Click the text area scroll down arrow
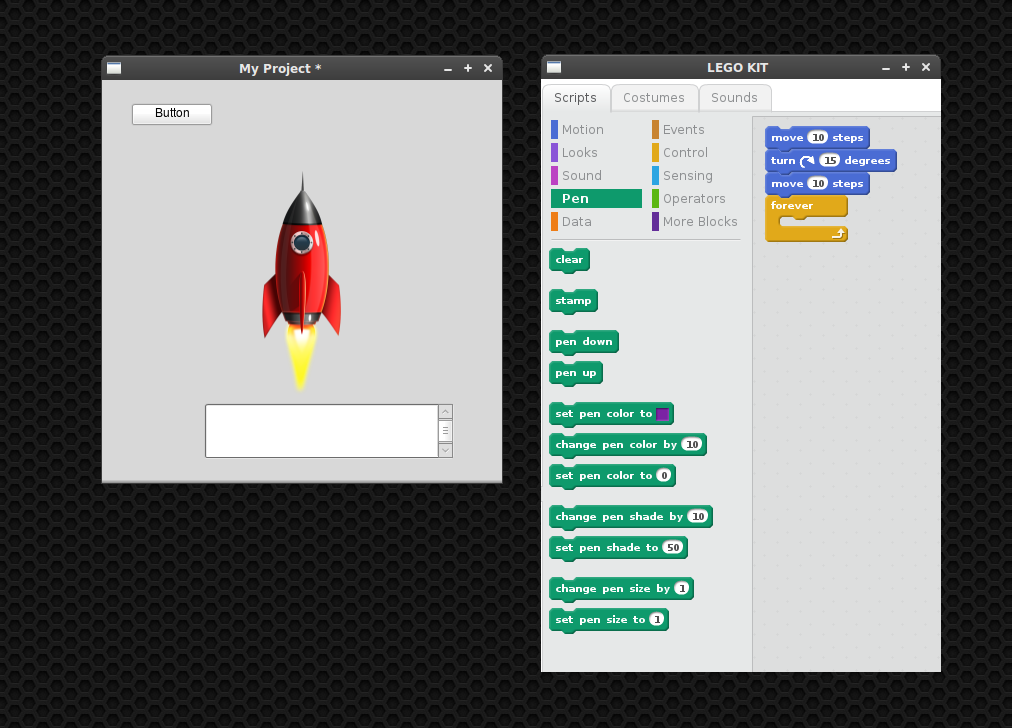 (445, 450)
